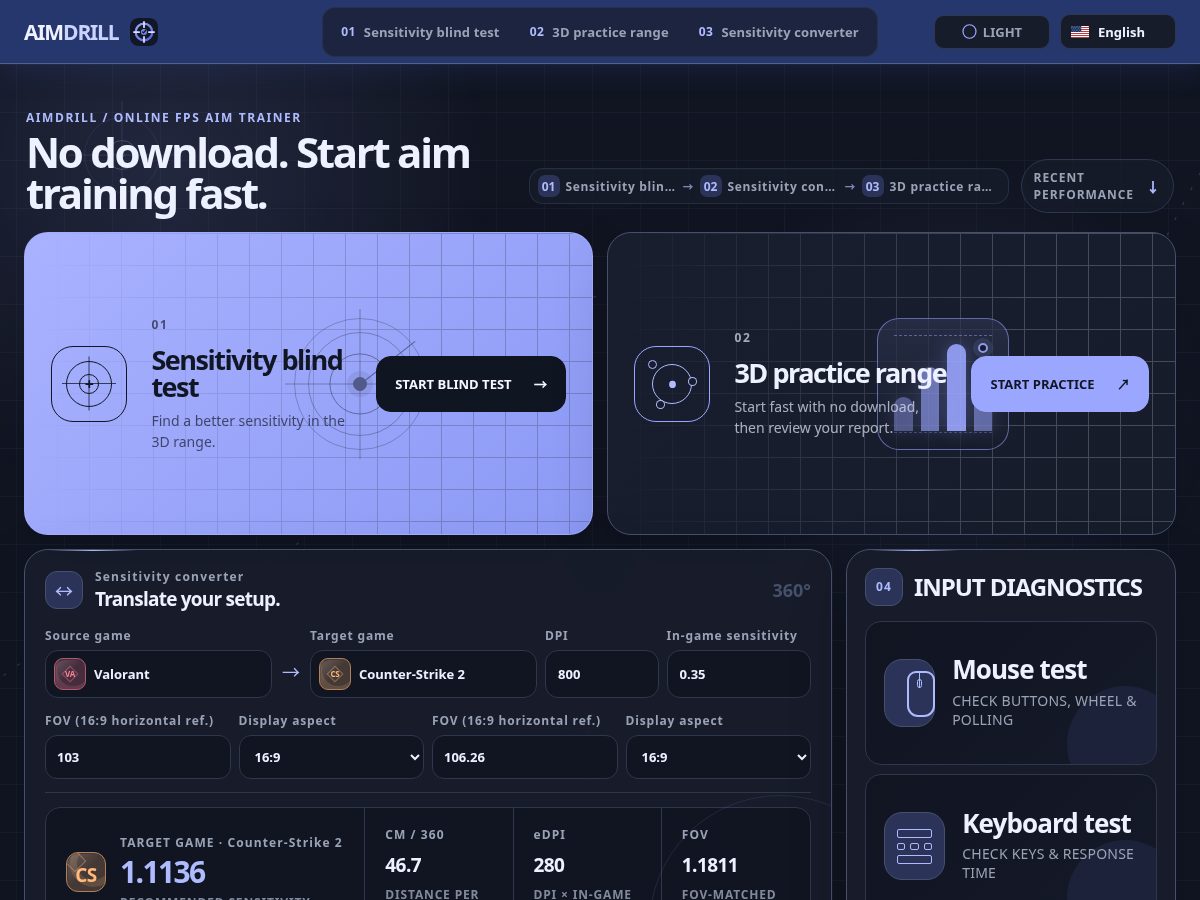Viewport: 1200px width, 900px height.
Task: Click the bar chart report illustration
Action: (x=942, y=384)
